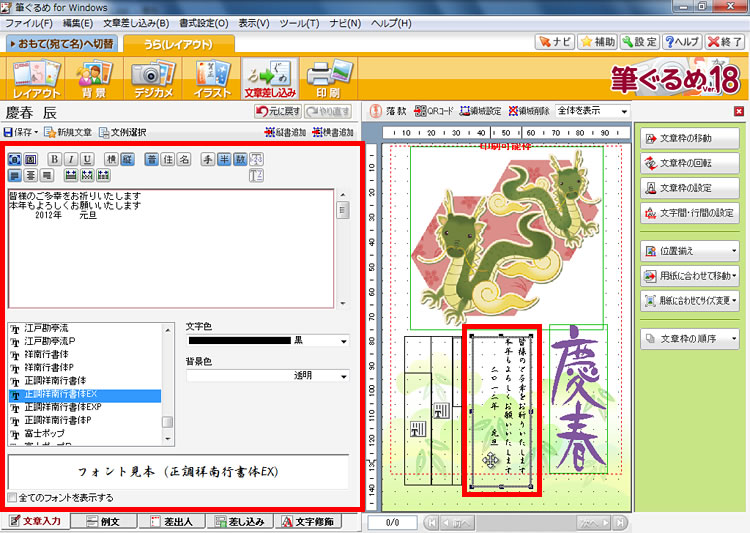
Task: Click 文章枠の移動 button
Action: point(690,138)
